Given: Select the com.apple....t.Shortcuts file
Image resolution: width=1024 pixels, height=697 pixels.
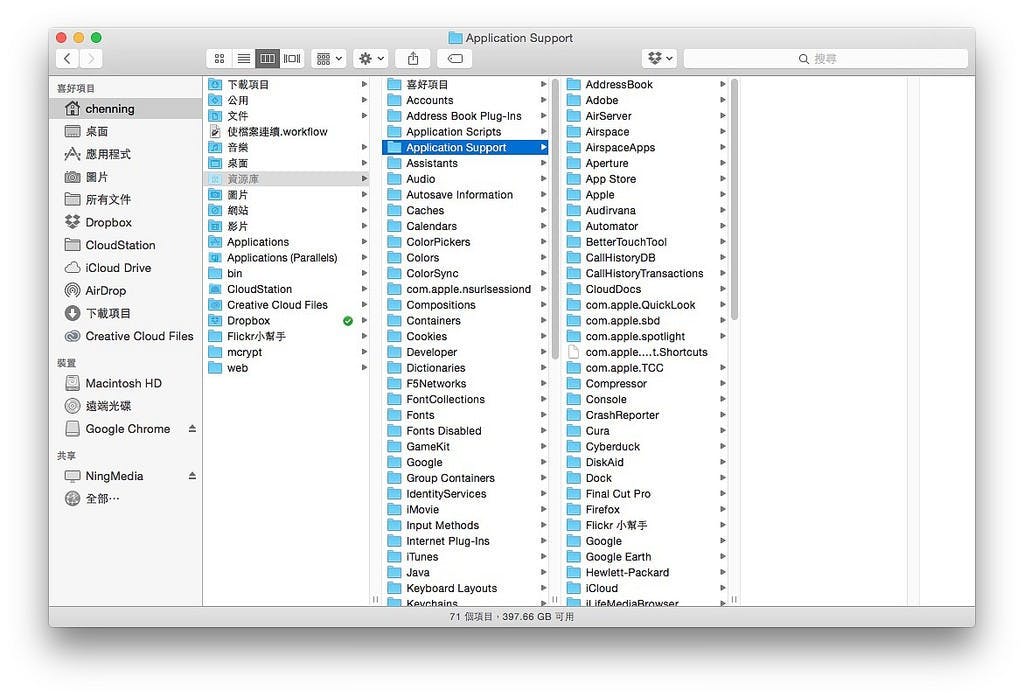Looking at the screenshot, I should click(645, 352).
